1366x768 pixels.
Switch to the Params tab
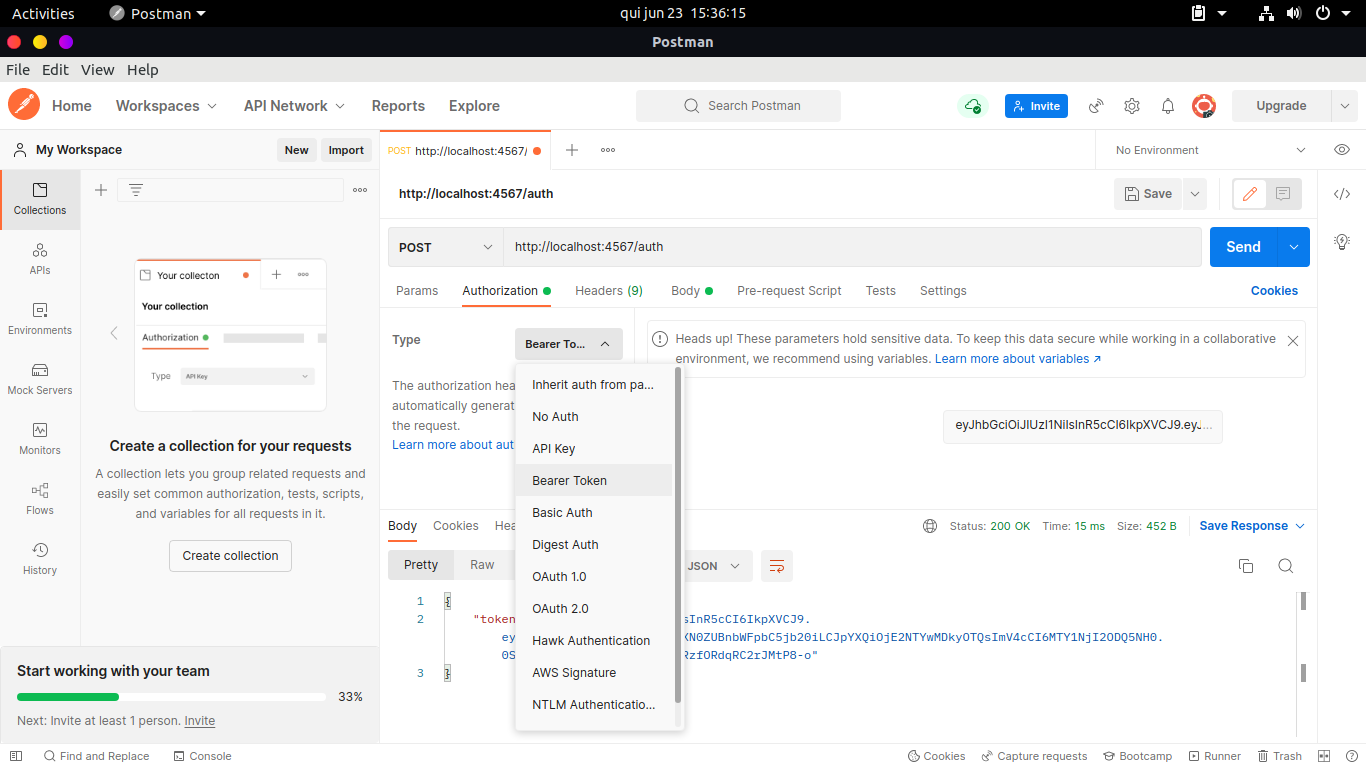417,291
